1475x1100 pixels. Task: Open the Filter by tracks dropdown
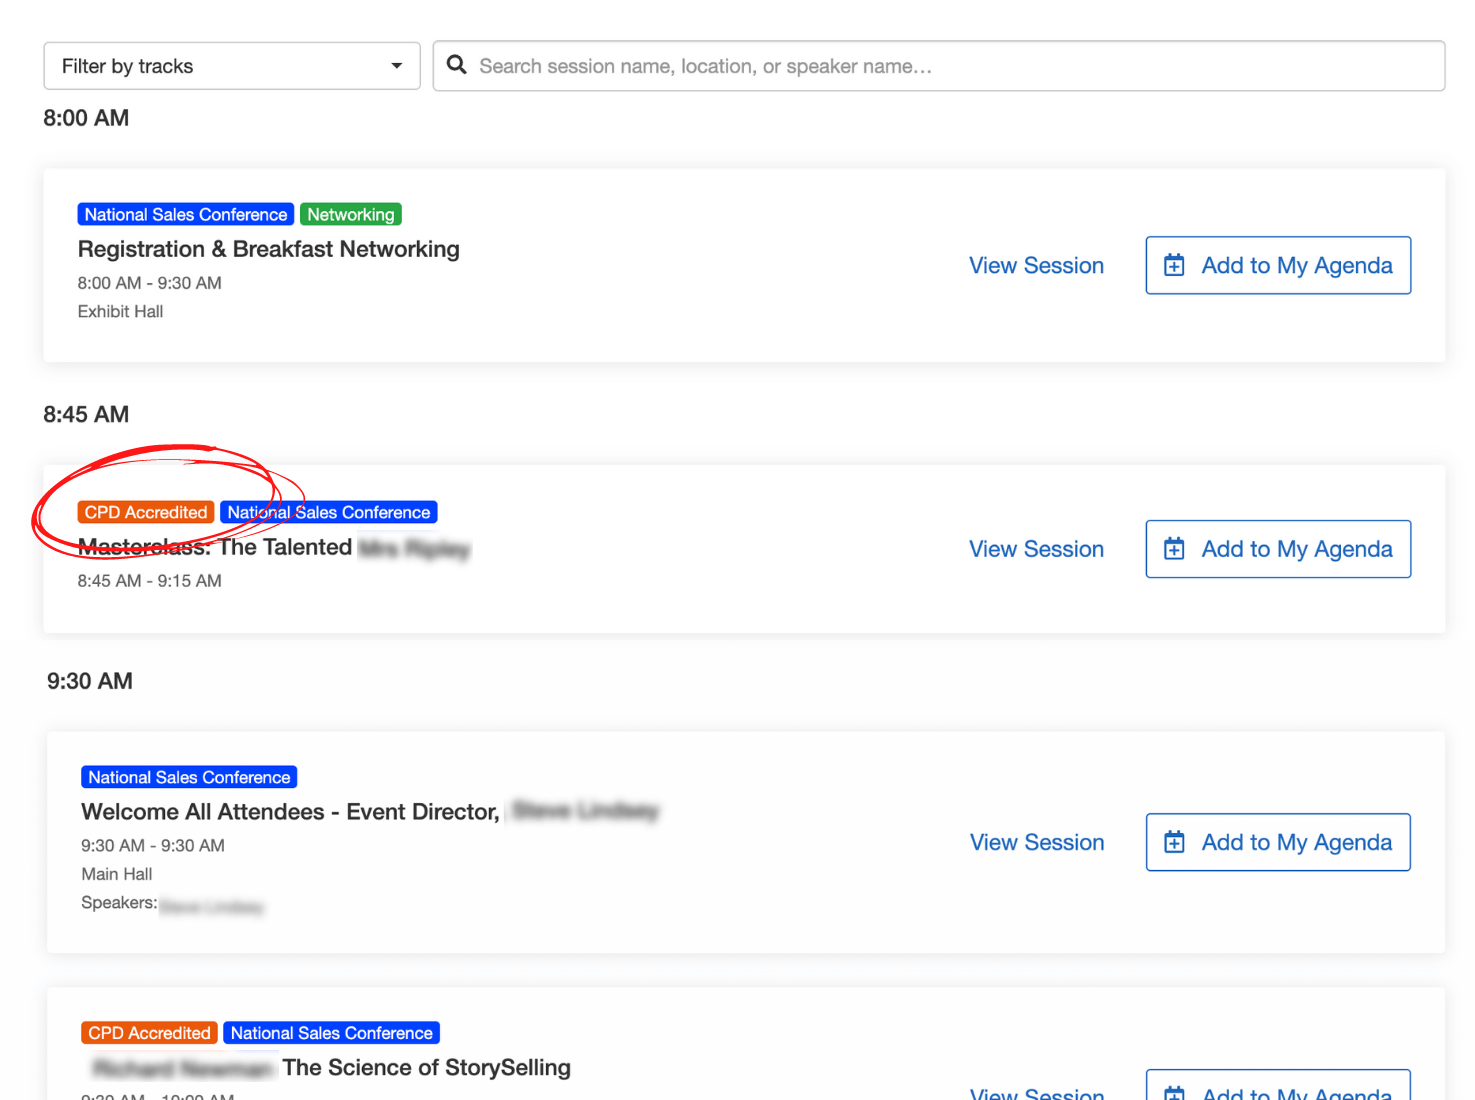click(x=220, y=66)
